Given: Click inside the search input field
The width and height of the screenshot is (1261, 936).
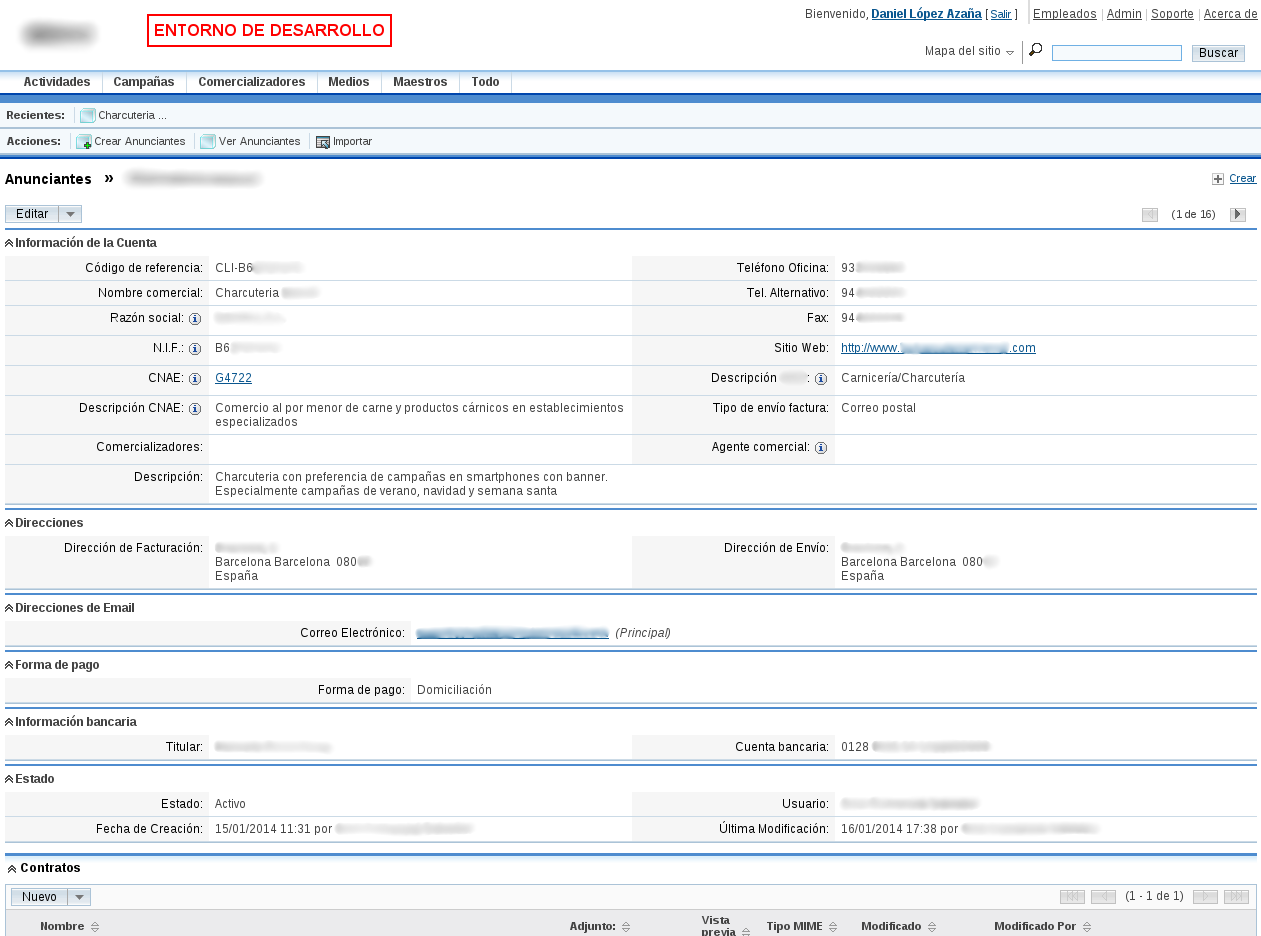Looking at the screenshot, I should click(1117, 52).
